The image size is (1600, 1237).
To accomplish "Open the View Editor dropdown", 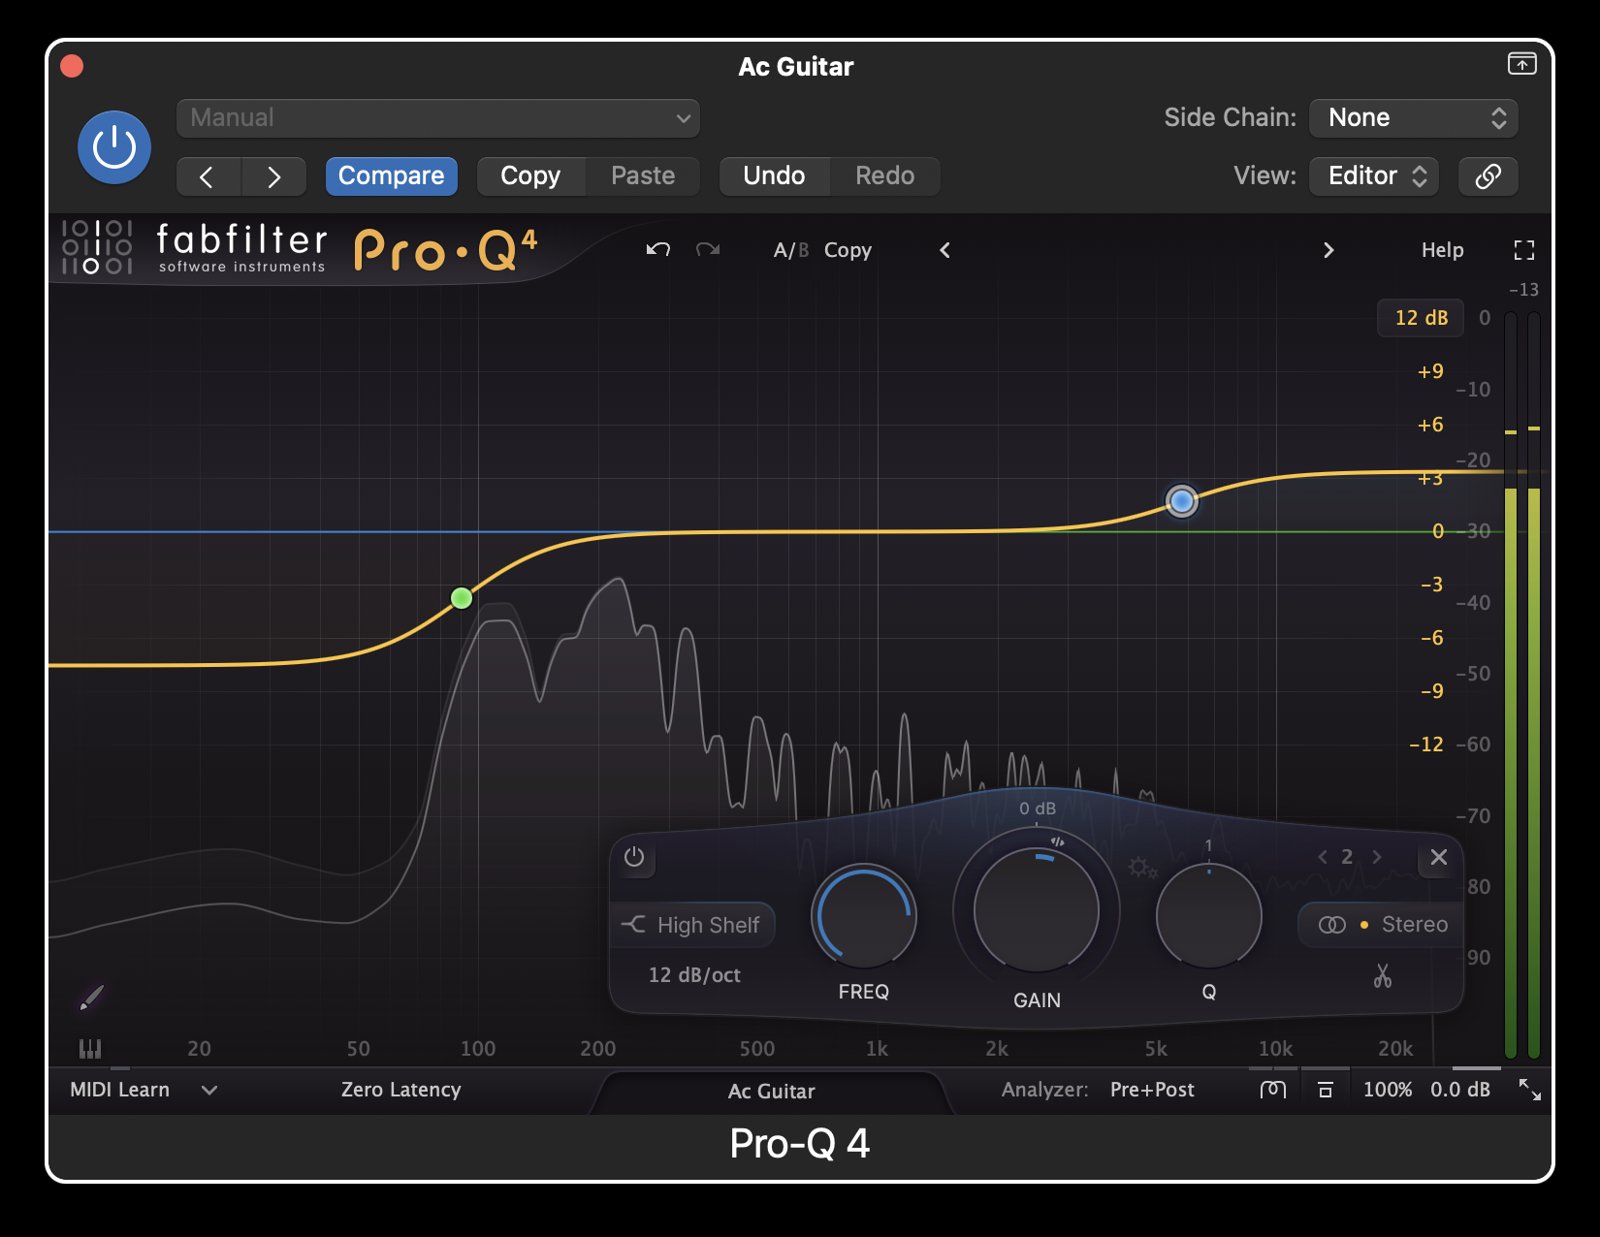I will (1374, 176).
